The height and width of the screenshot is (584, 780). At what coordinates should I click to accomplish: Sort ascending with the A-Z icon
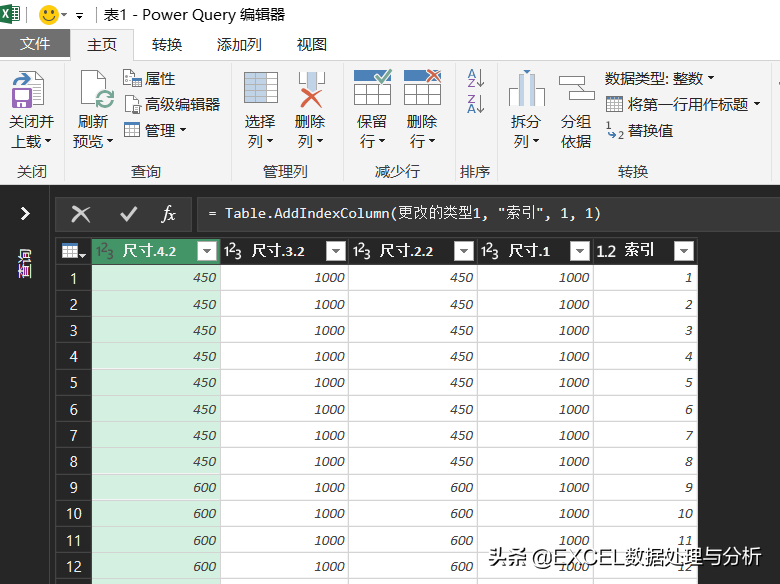pyautogui.click(x=476, y=78)
